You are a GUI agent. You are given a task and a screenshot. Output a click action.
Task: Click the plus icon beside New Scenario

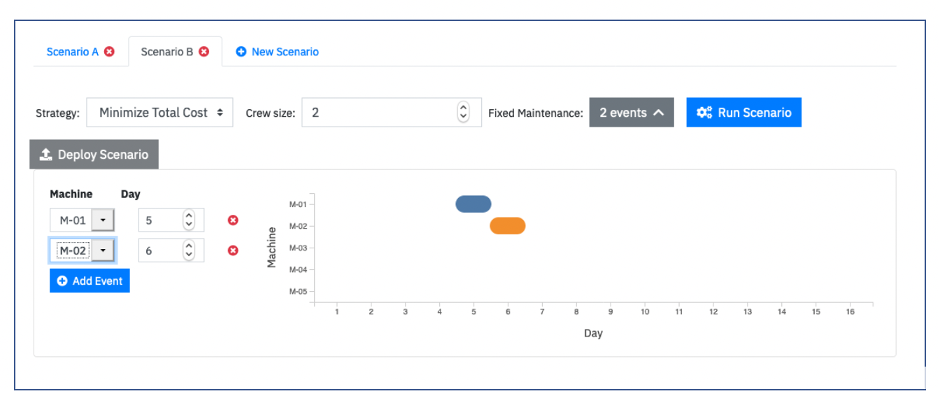point(241,52)
